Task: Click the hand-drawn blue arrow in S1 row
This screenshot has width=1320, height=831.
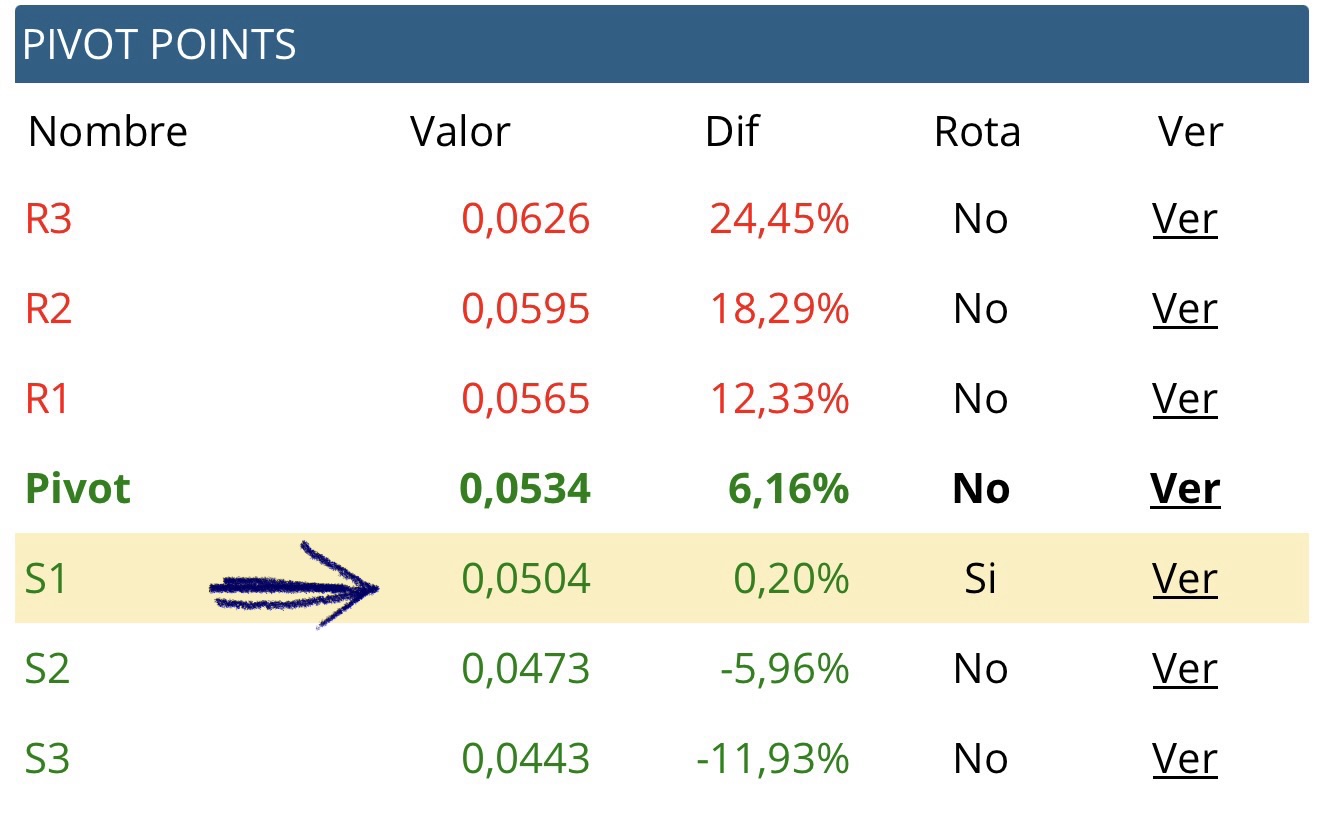Action: point(295,587)
